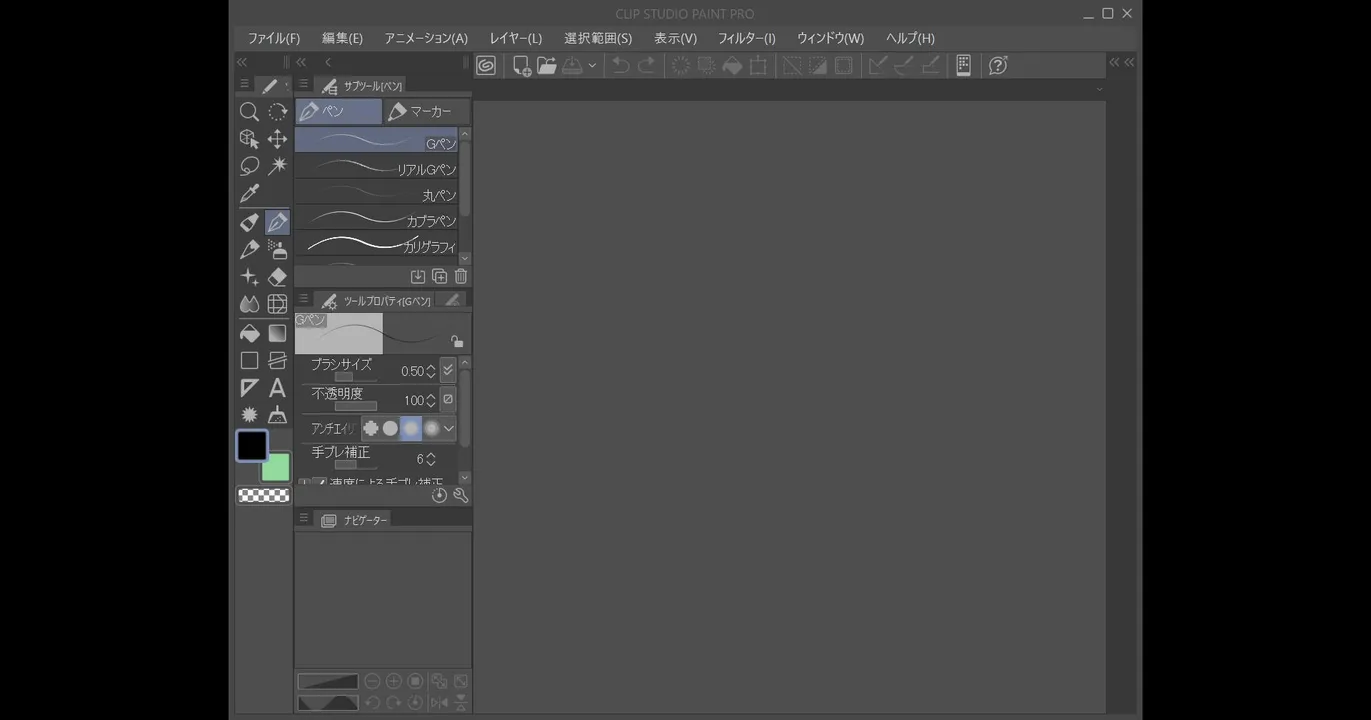Viewport: 1371px width, 720px height.
Task: Open brush size dynamics dropdown
Action: [448, 370]
